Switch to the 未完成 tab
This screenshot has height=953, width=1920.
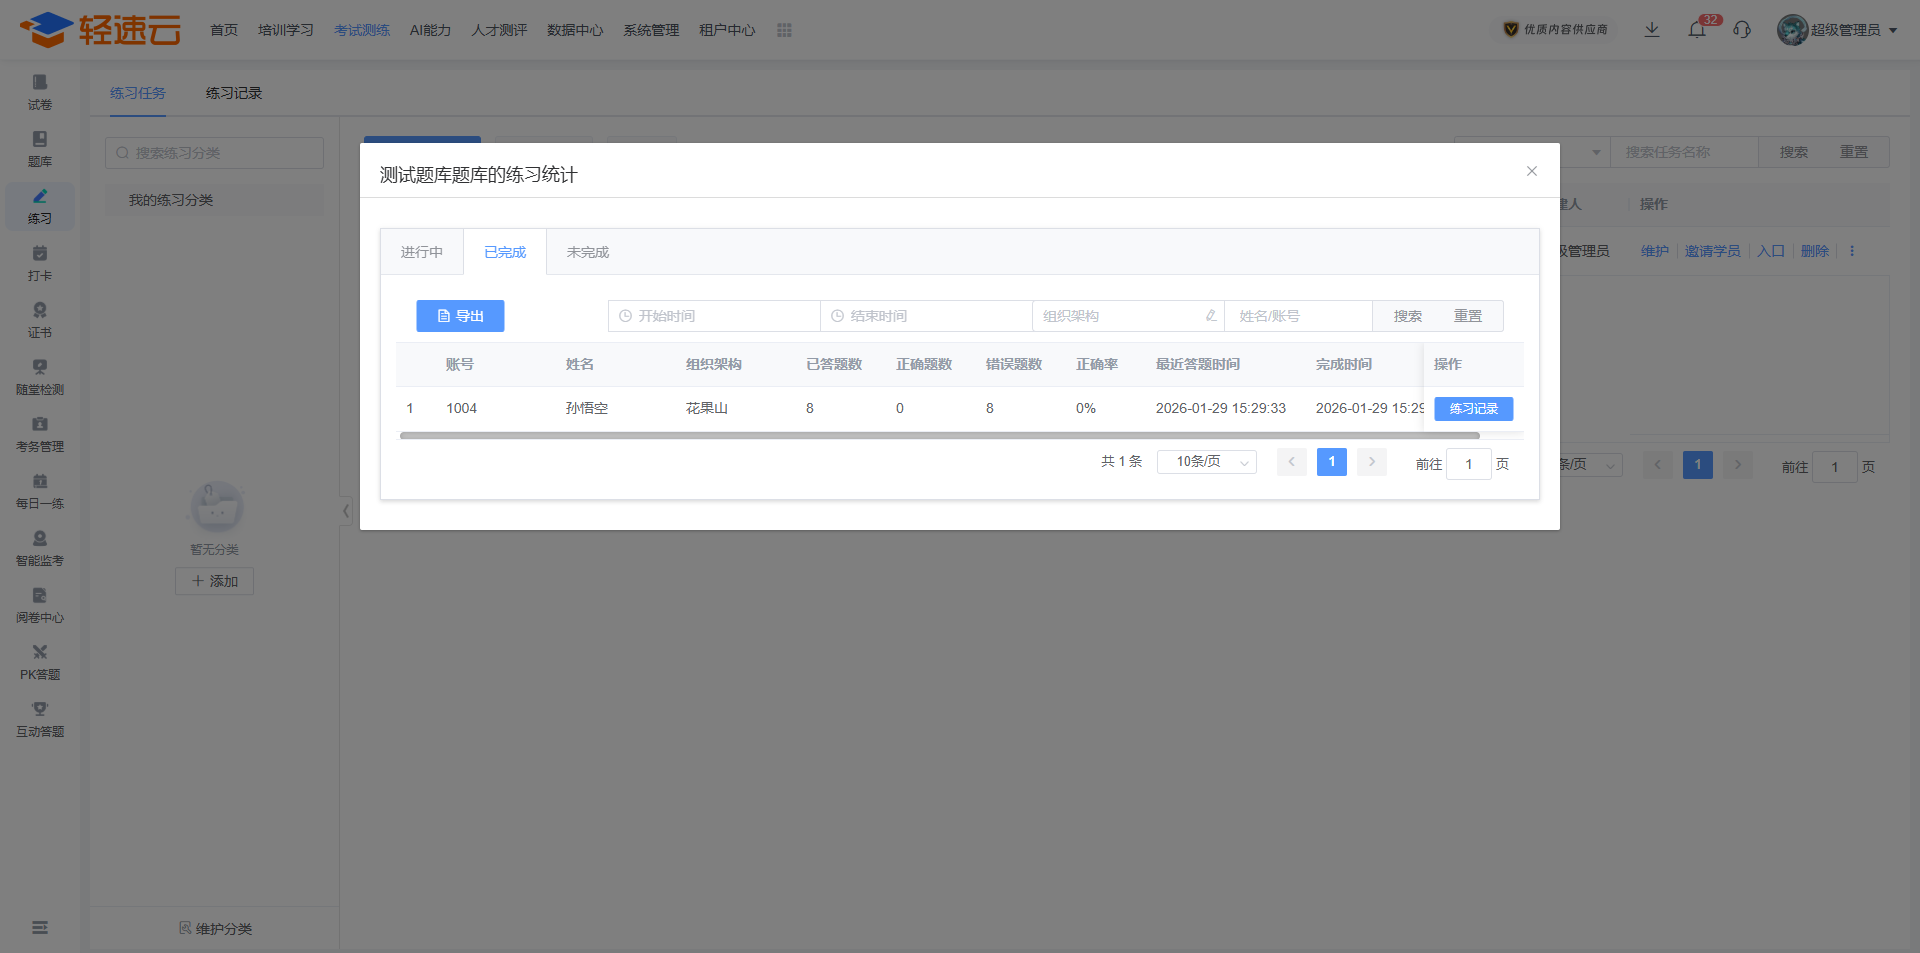588,252
